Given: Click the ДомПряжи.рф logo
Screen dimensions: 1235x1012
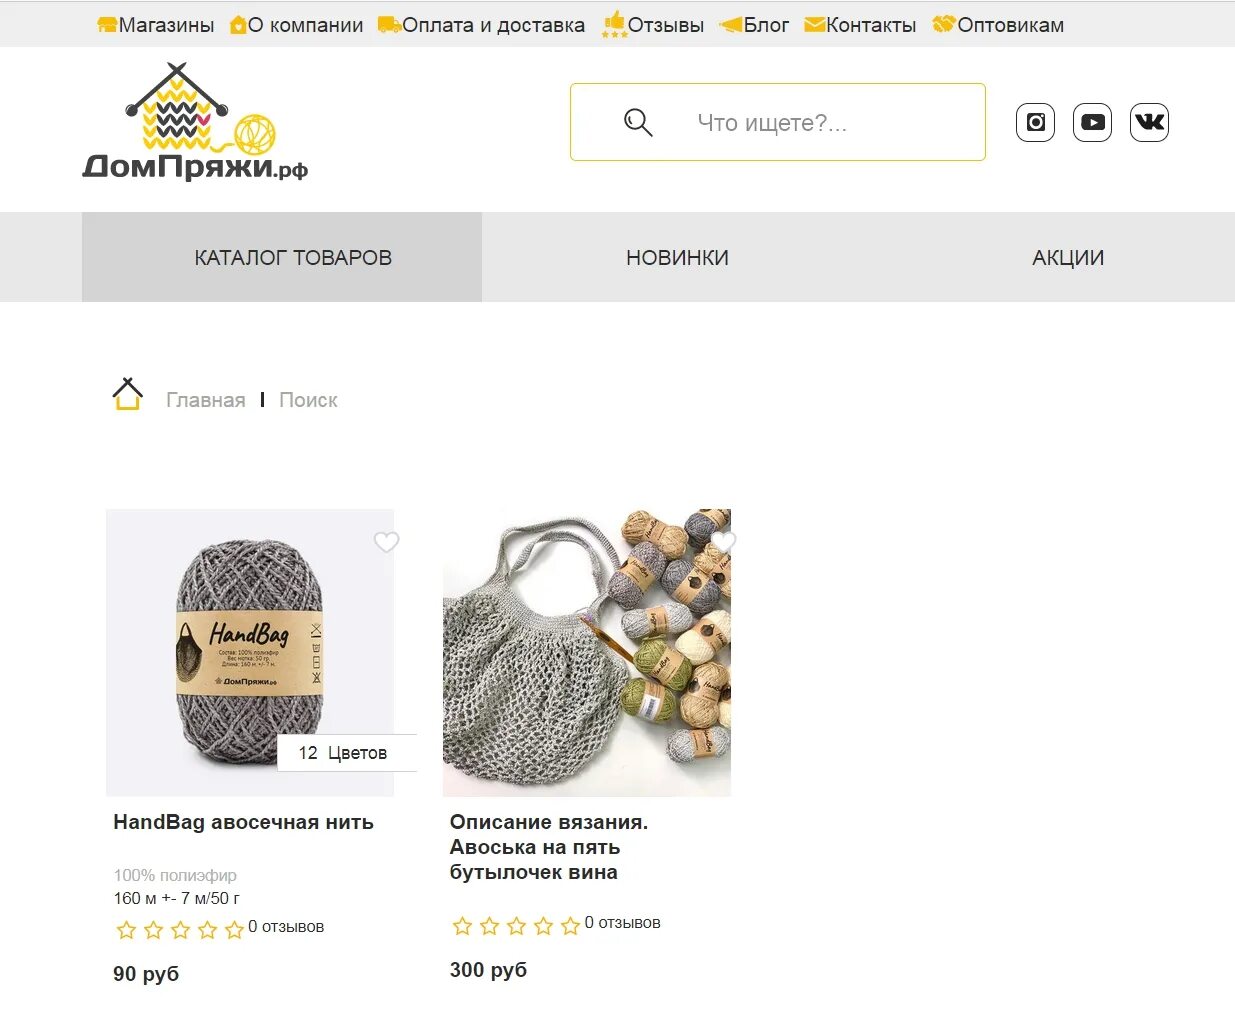Looking at the screenshot, I should tap(195, 122).
